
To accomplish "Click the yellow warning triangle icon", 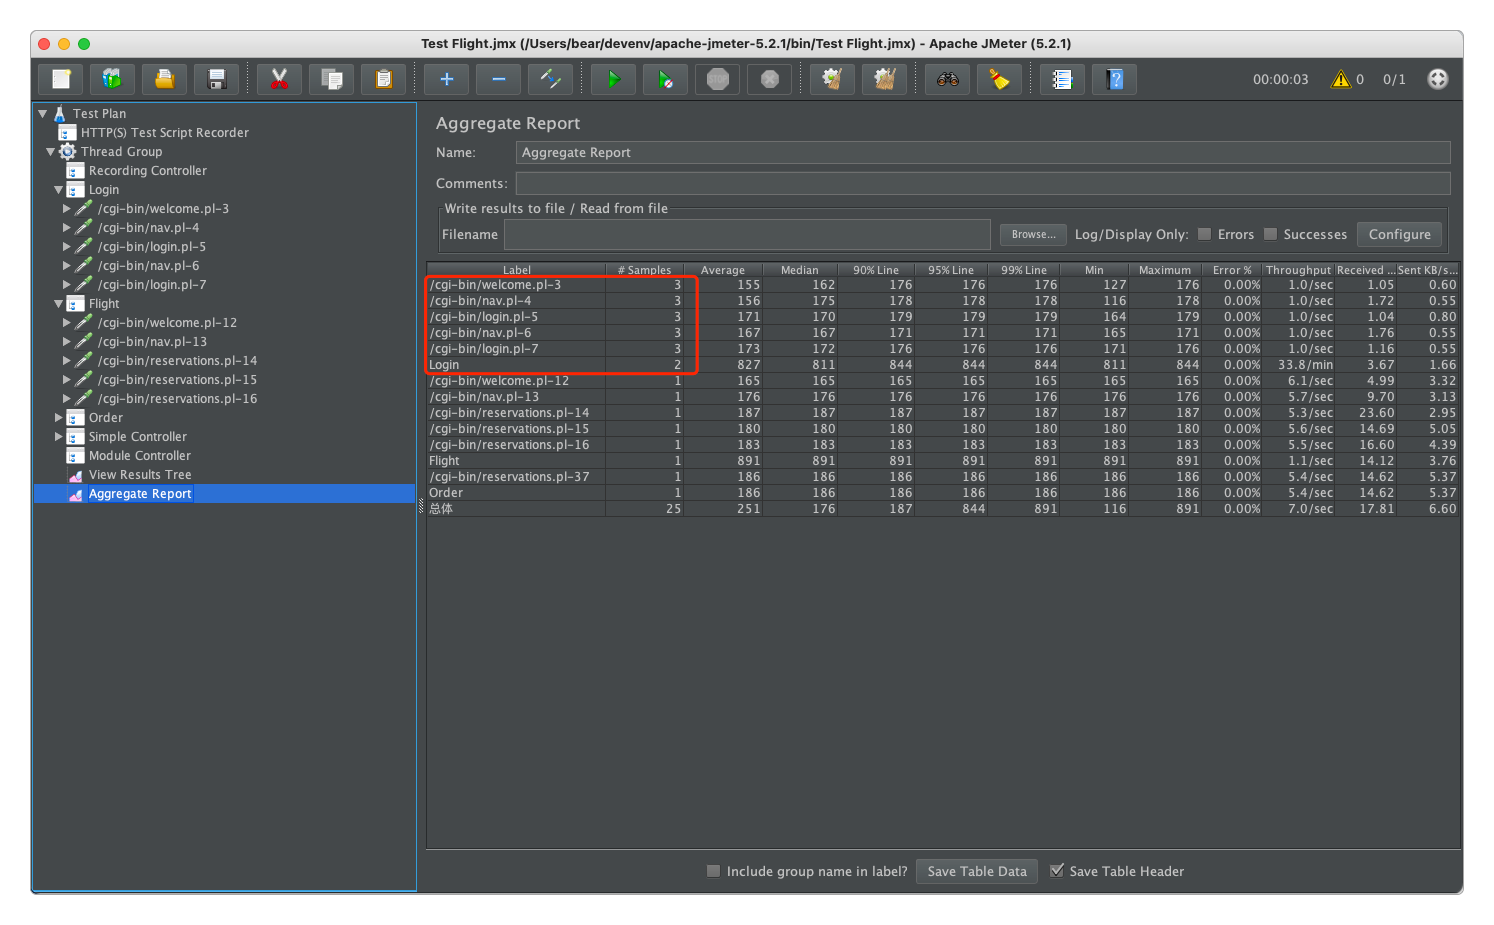I will click(1341, 79).
